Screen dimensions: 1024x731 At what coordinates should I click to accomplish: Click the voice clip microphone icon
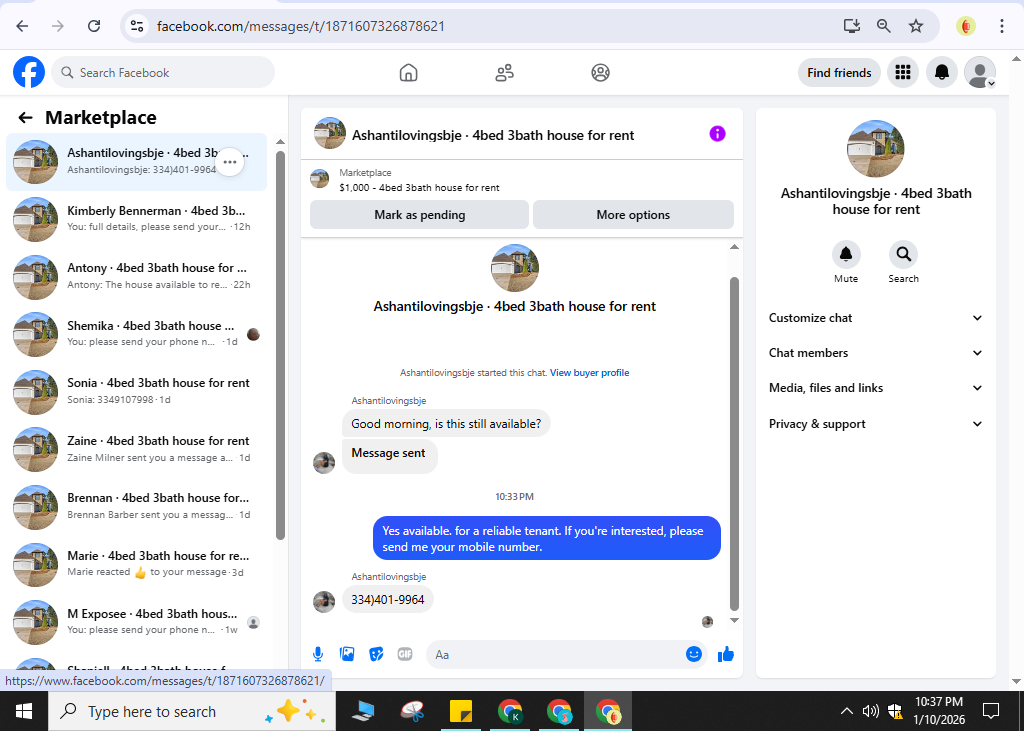pos(317,654)
